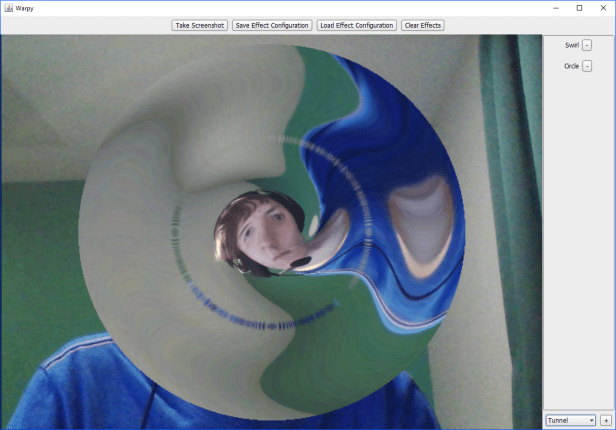Open Load Effect Configuration
The image size is (616, 430).
point(356,26)
